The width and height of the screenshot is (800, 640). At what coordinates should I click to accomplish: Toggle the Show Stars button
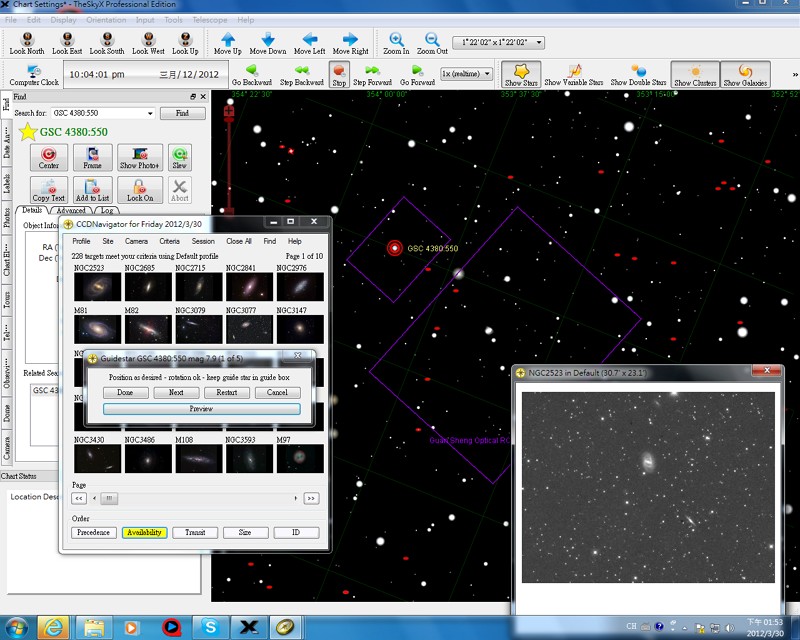(x=521, y=73)
